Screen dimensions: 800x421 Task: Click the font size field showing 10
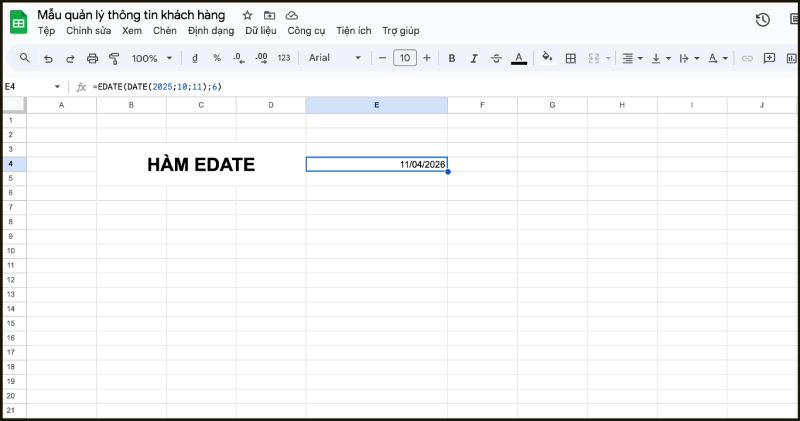point(405,58)
